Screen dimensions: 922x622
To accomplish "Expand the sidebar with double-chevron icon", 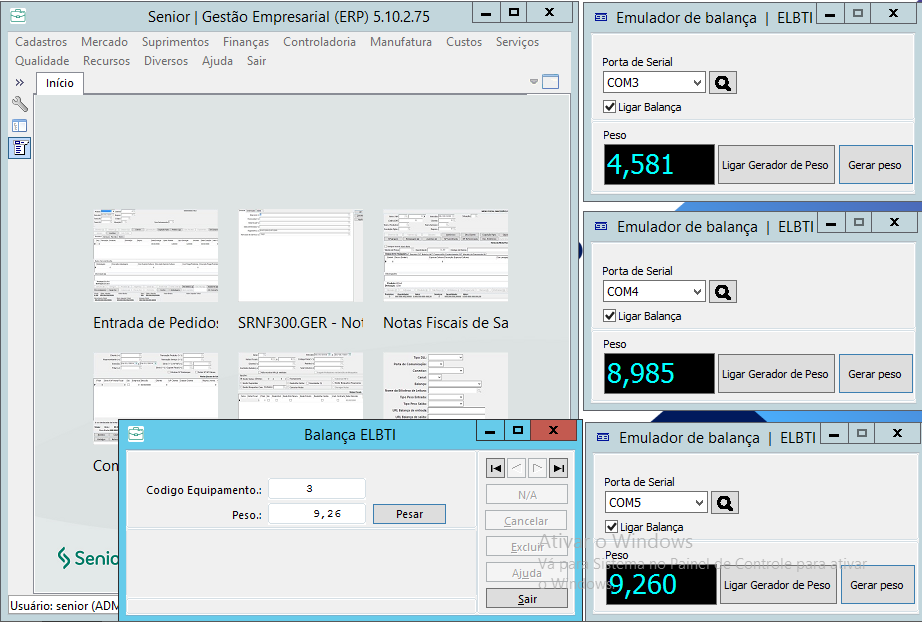I will coord(19,82).
